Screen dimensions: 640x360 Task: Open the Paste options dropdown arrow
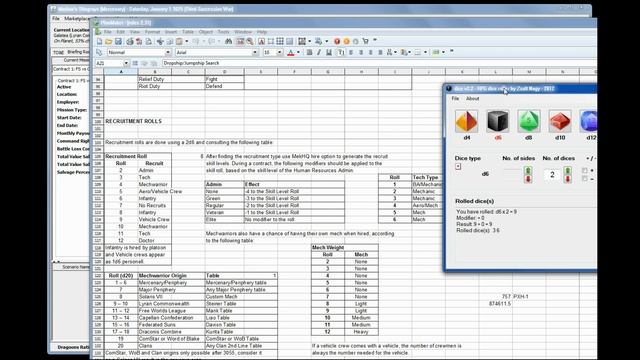point(187,41)
